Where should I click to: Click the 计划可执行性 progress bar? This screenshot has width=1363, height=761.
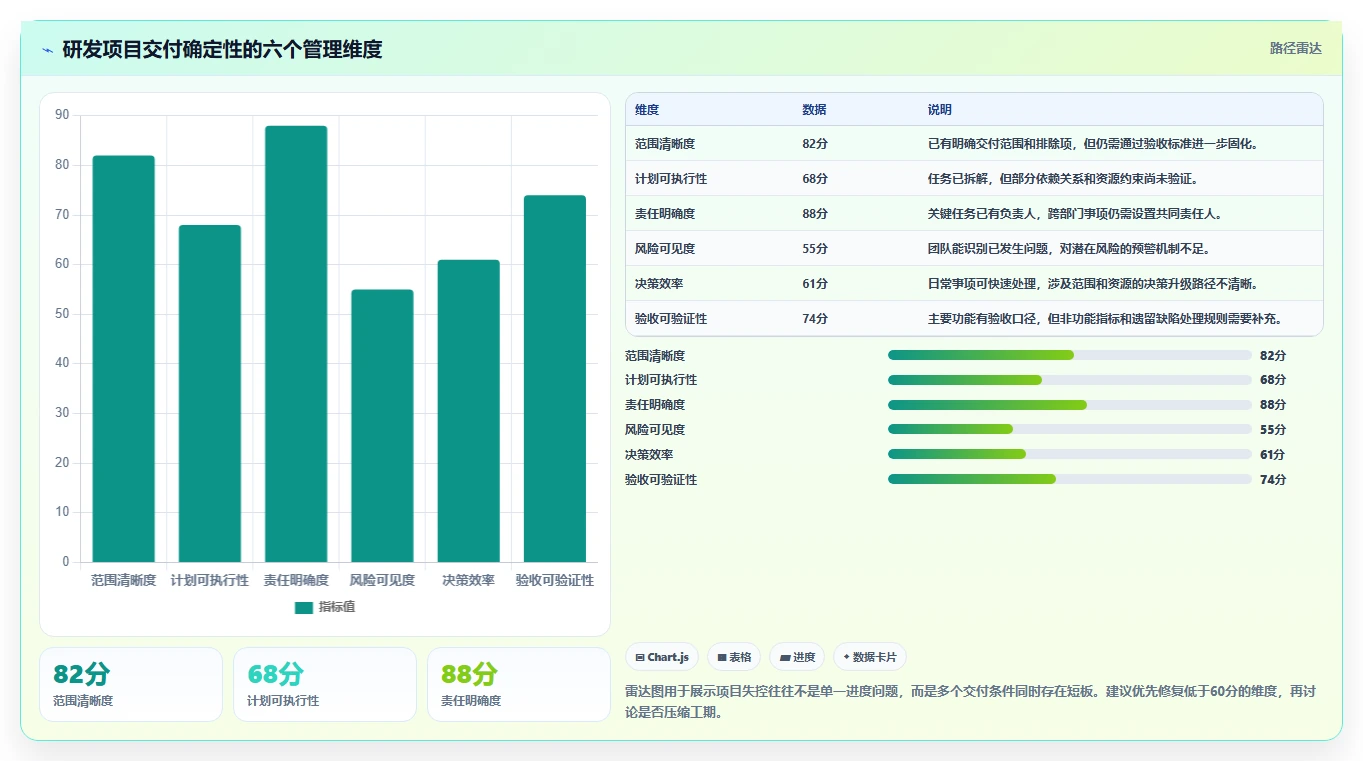click(x=1070, y=380)
